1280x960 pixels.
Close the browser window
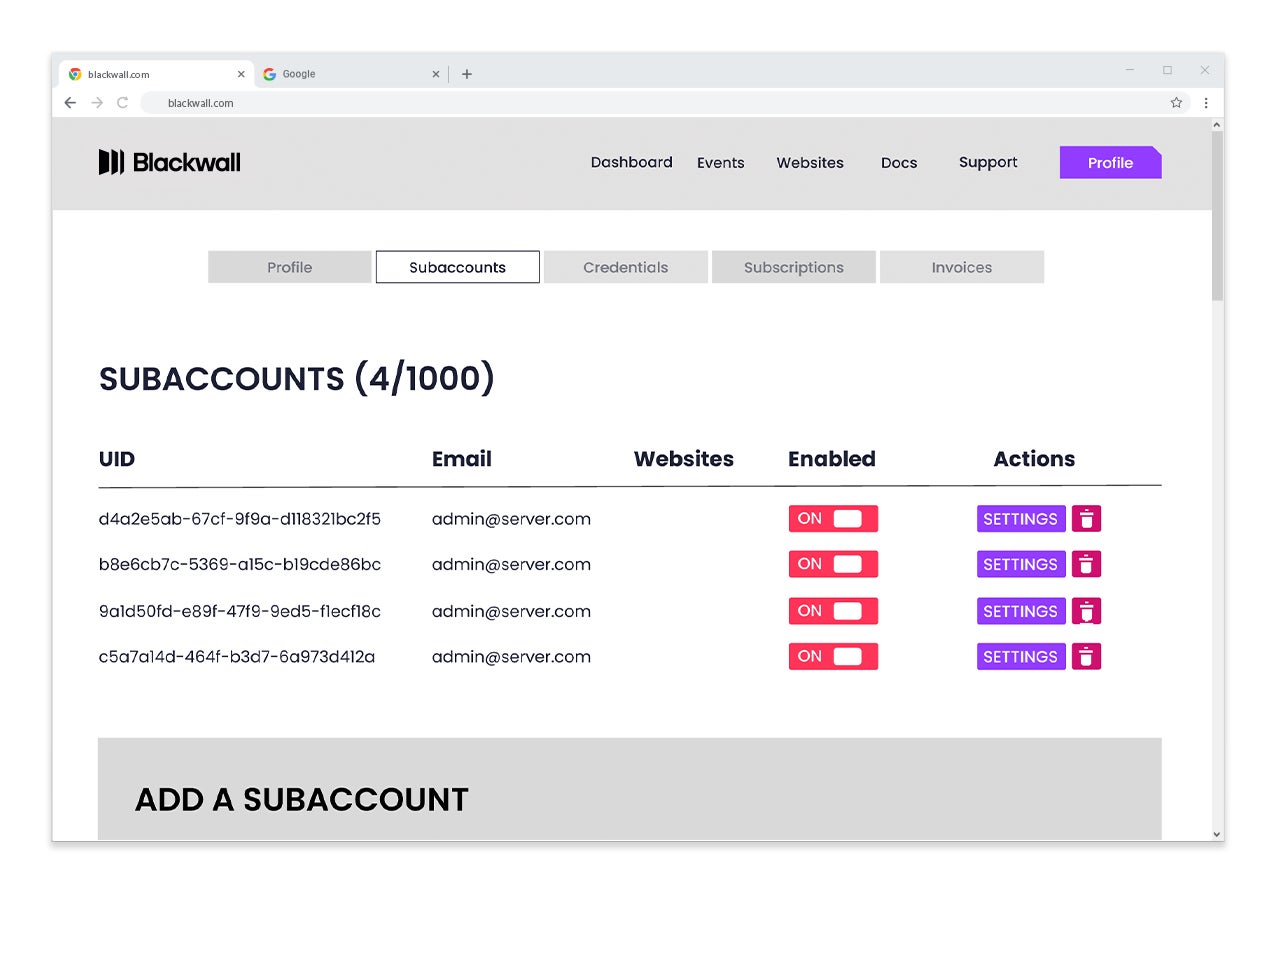click(1205, 70)
